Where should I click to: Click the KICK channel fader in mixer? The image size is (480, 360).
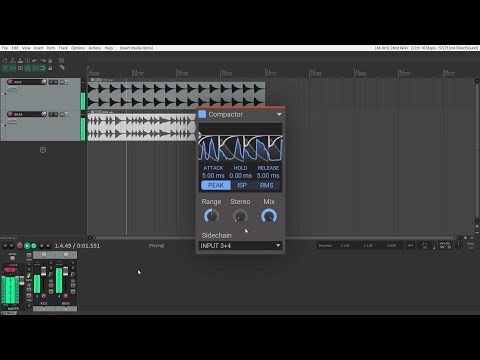pos(43,272)
